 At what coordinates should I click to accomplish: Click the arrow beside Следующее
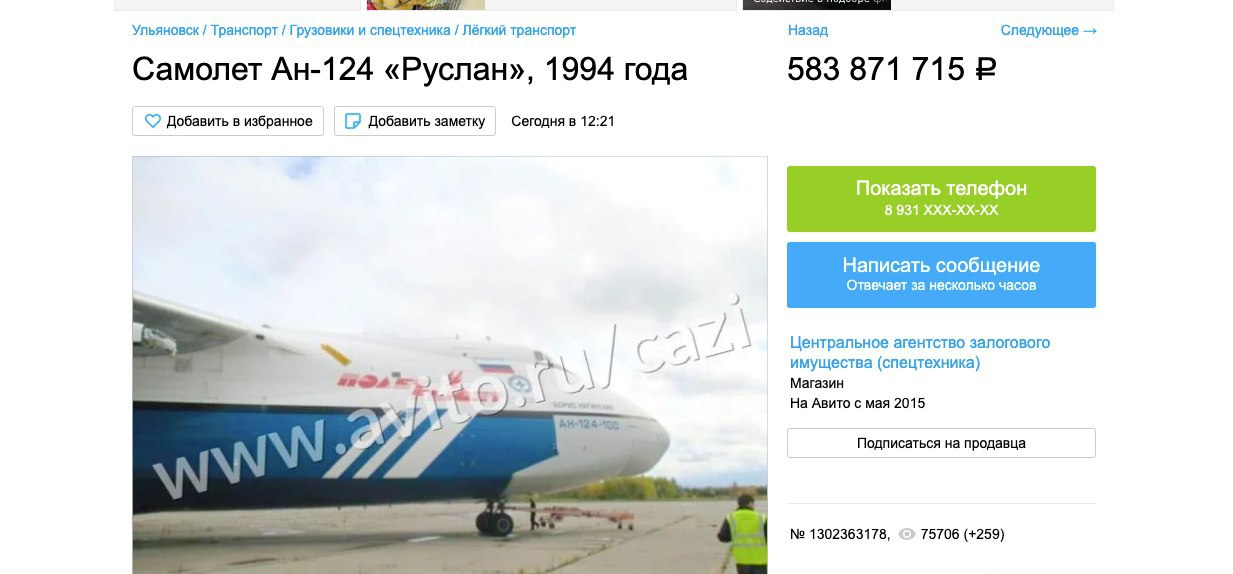tap(1090, 31)
